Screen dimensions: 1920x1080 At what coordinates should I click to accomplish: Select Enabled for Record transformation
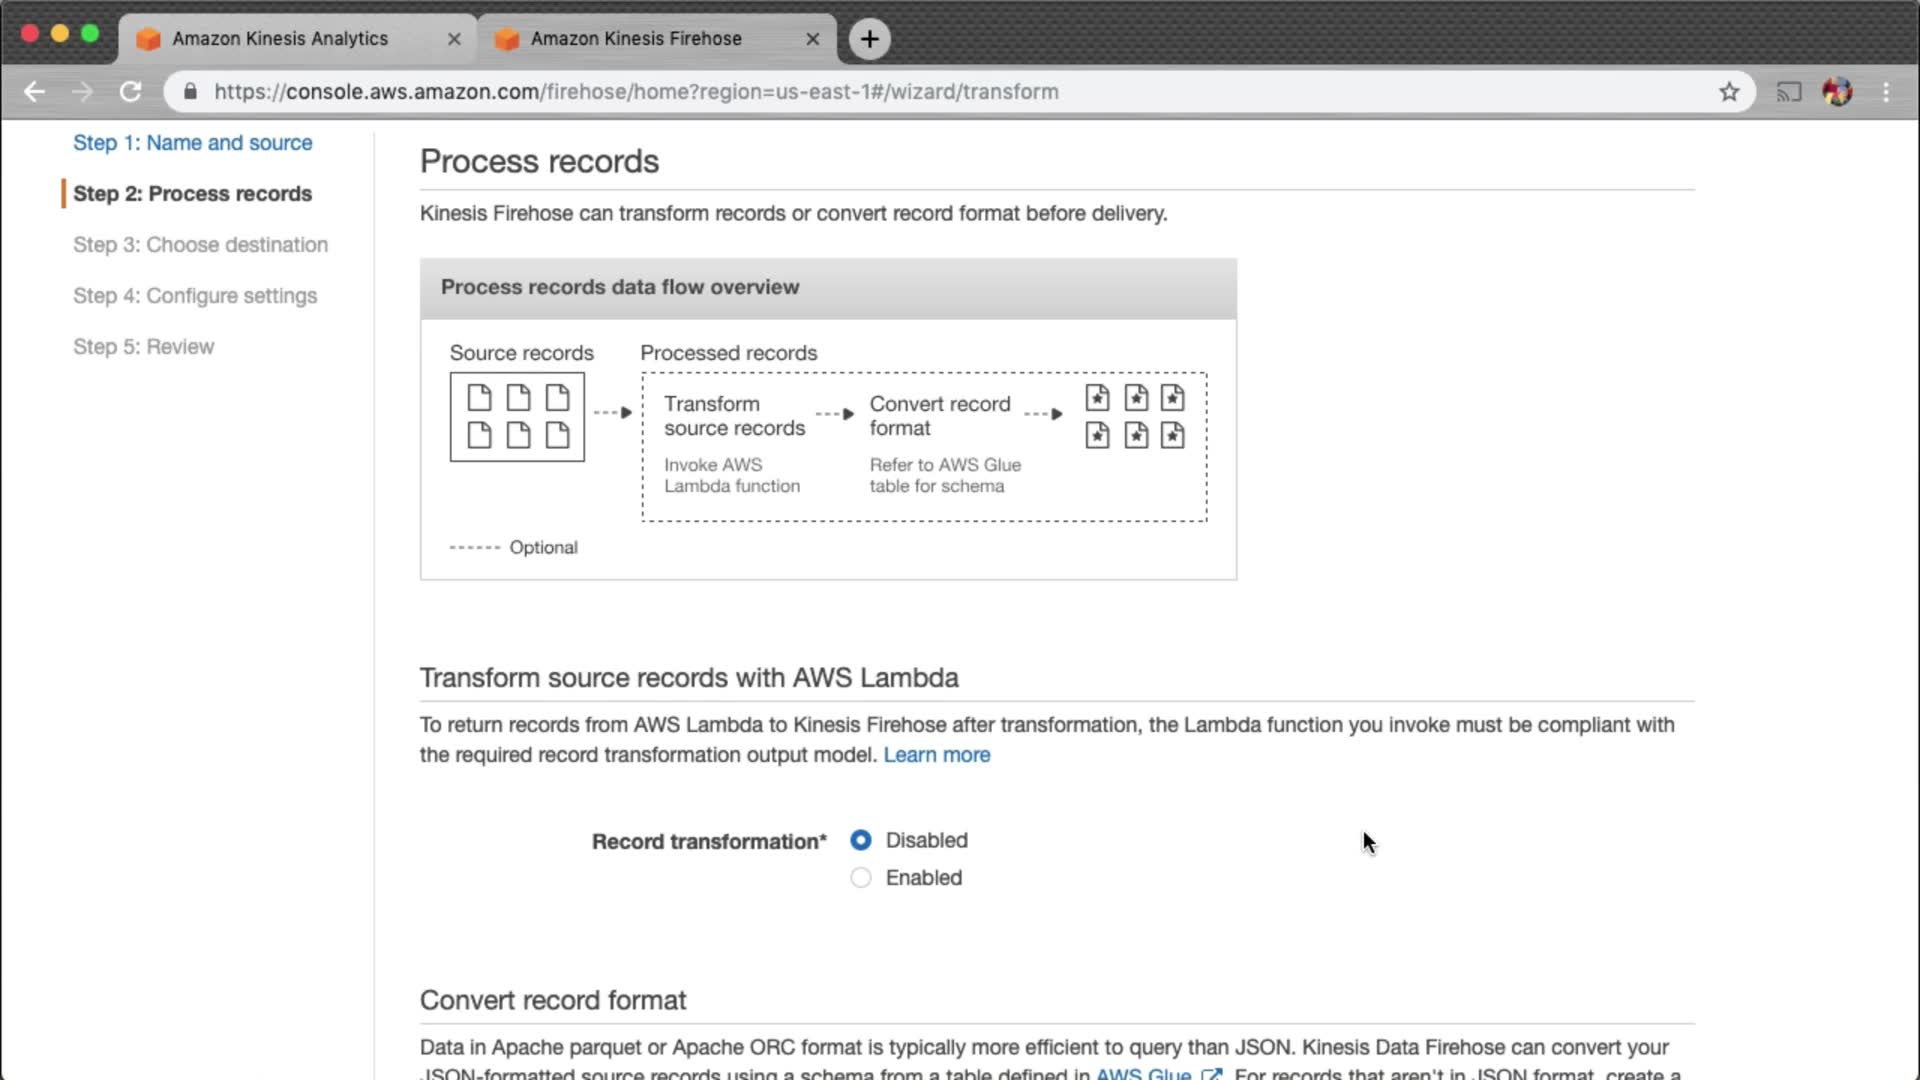860,878
